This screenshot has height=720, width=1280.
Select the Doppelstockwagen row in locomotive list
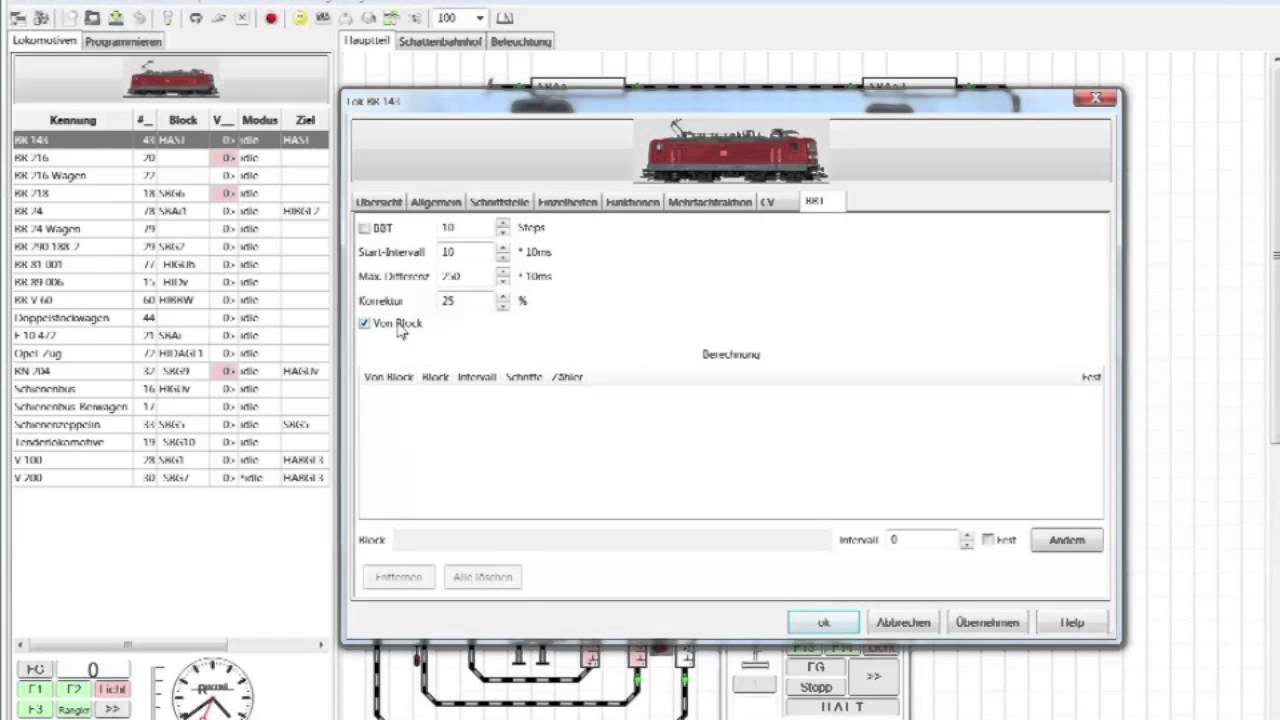[x=170, y=318]
